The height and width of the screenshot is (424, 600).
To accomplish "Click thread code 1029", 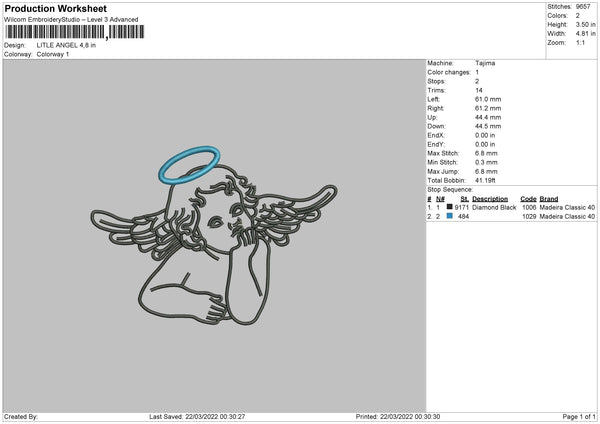I will [529, 217].
